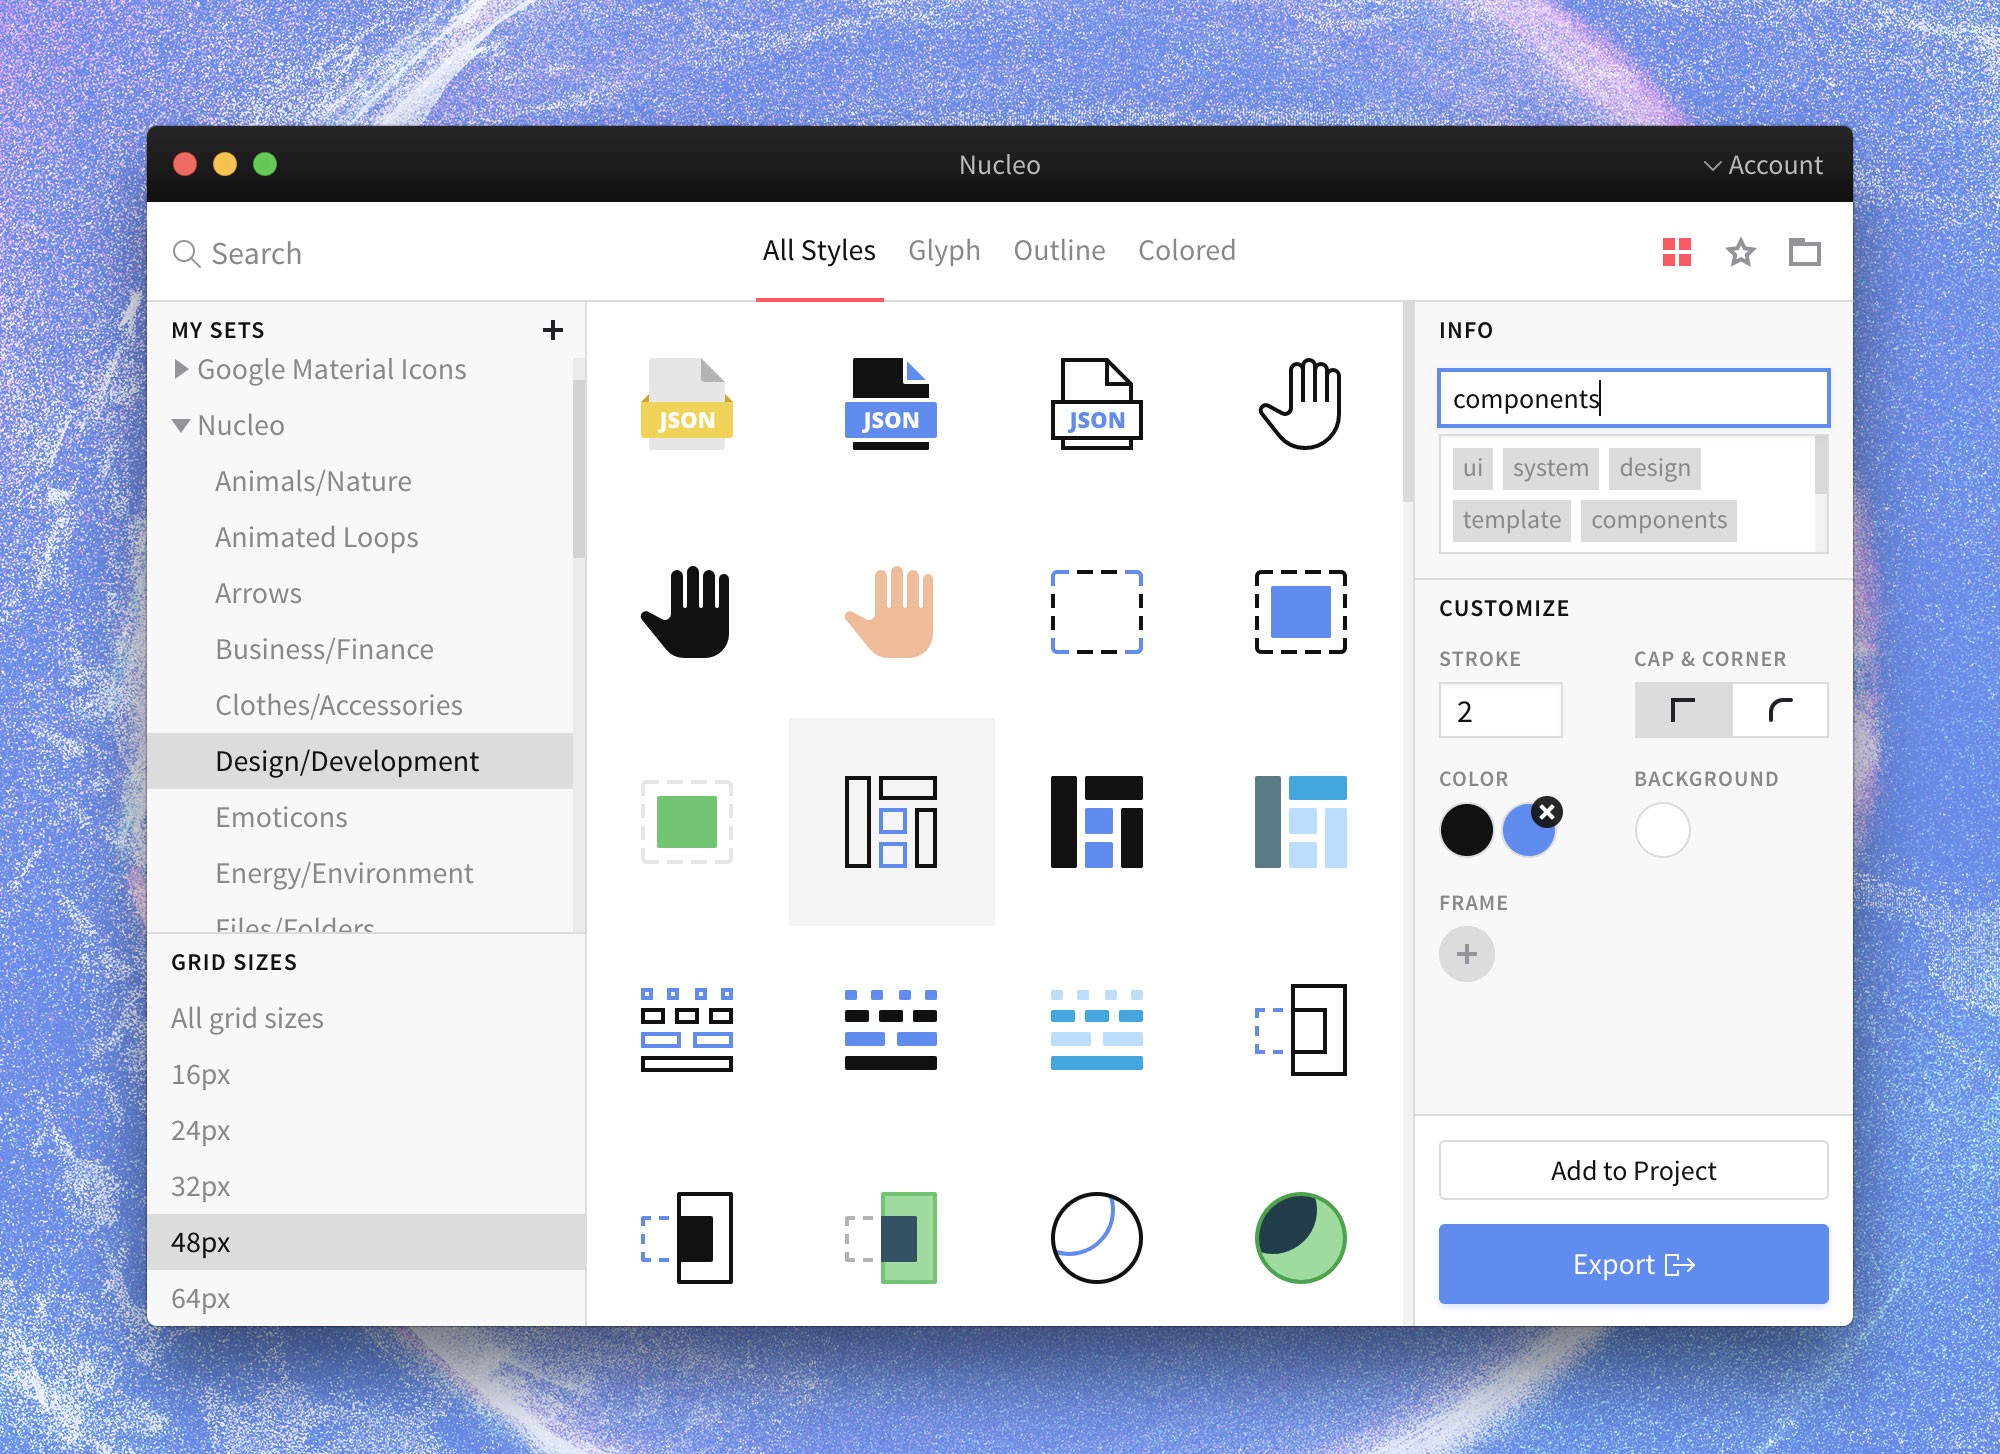The height and width of the screenshot is (1454, 2000).
Task: Select the black color swatch
Action: [x=1466, y=830]
